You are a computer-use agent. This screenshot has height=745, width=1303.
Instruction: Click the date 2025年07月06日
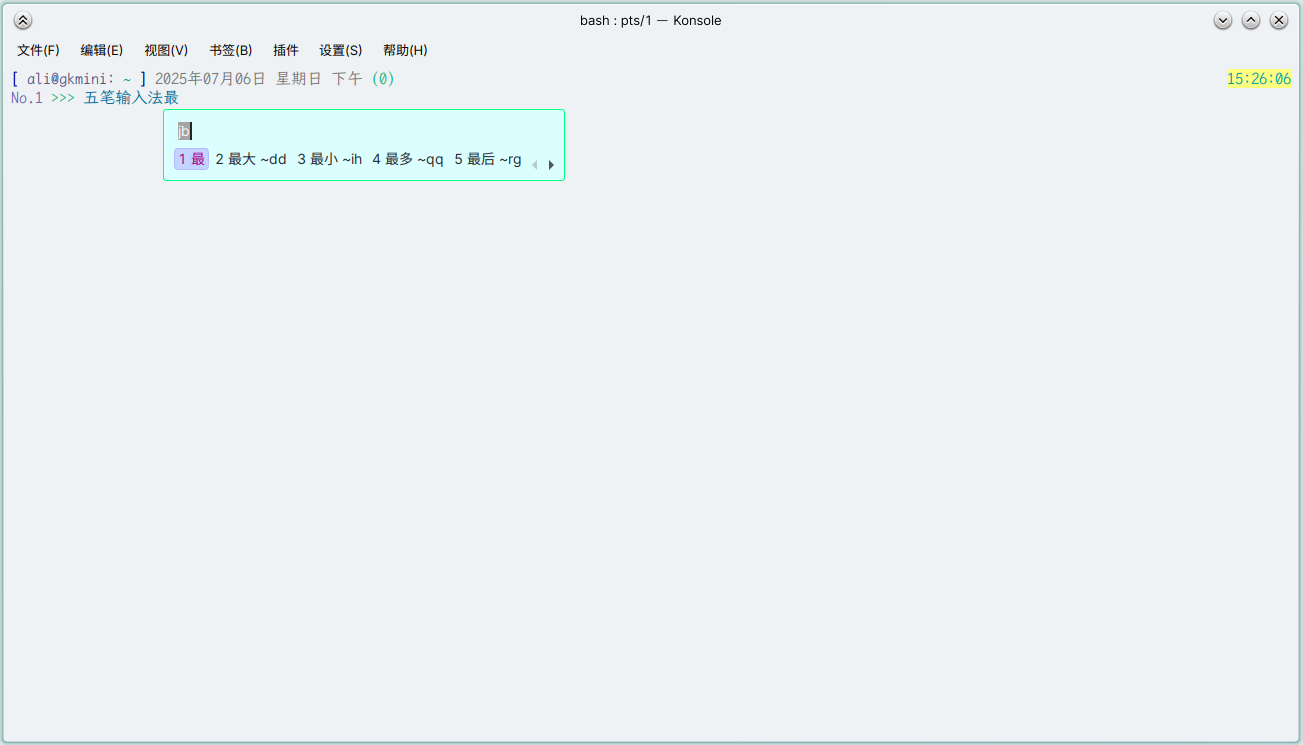(210, 79)
